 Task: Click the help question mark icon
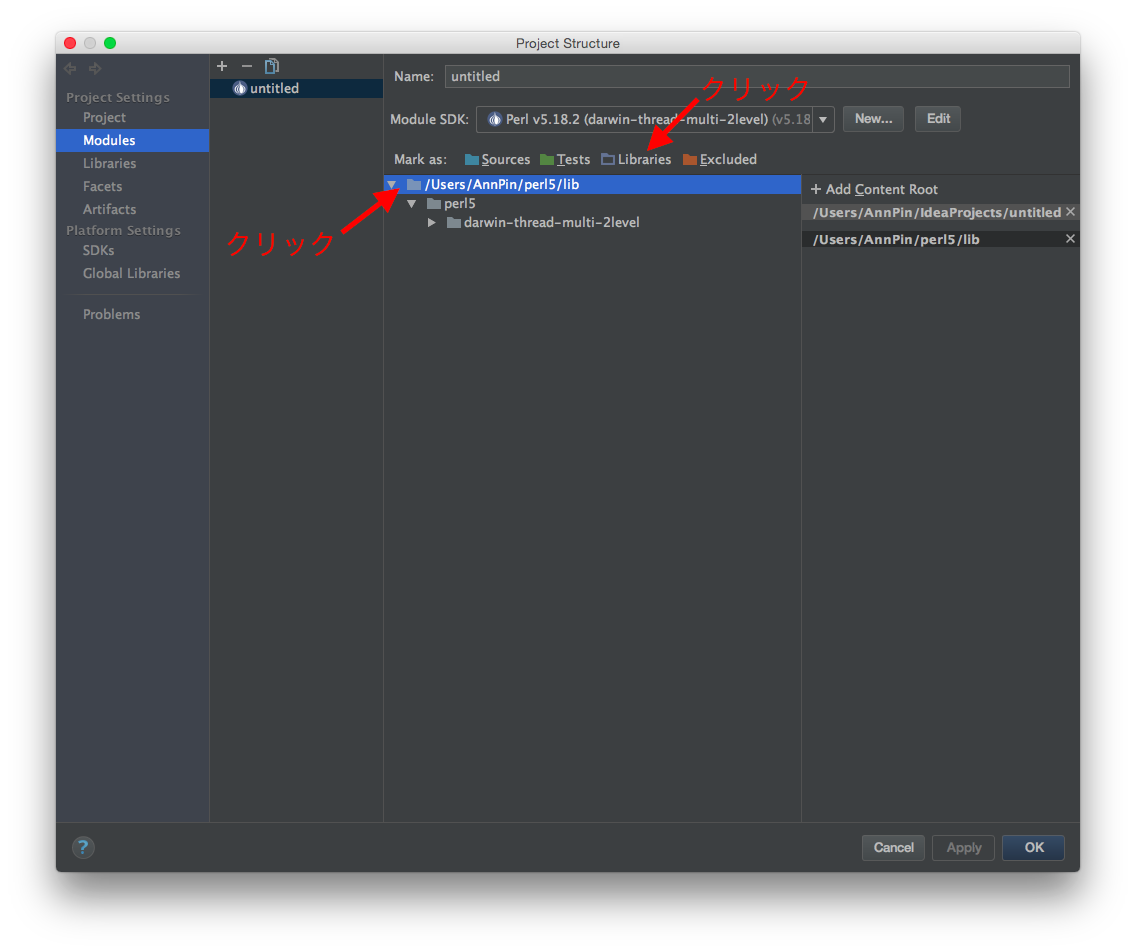(83, 848)
